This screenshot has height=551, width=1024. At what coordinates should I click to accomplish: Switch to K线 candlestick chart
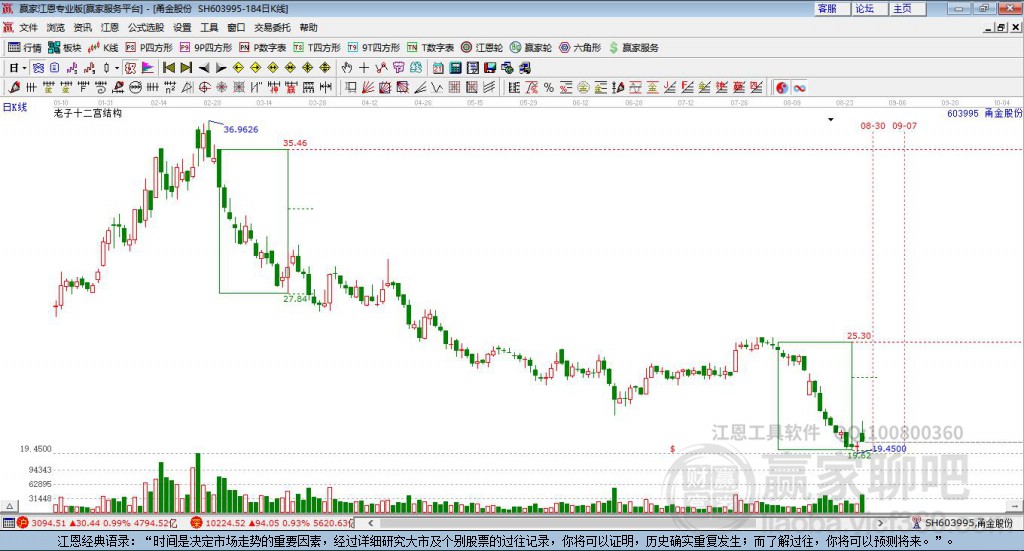click(x=103, y=48)
